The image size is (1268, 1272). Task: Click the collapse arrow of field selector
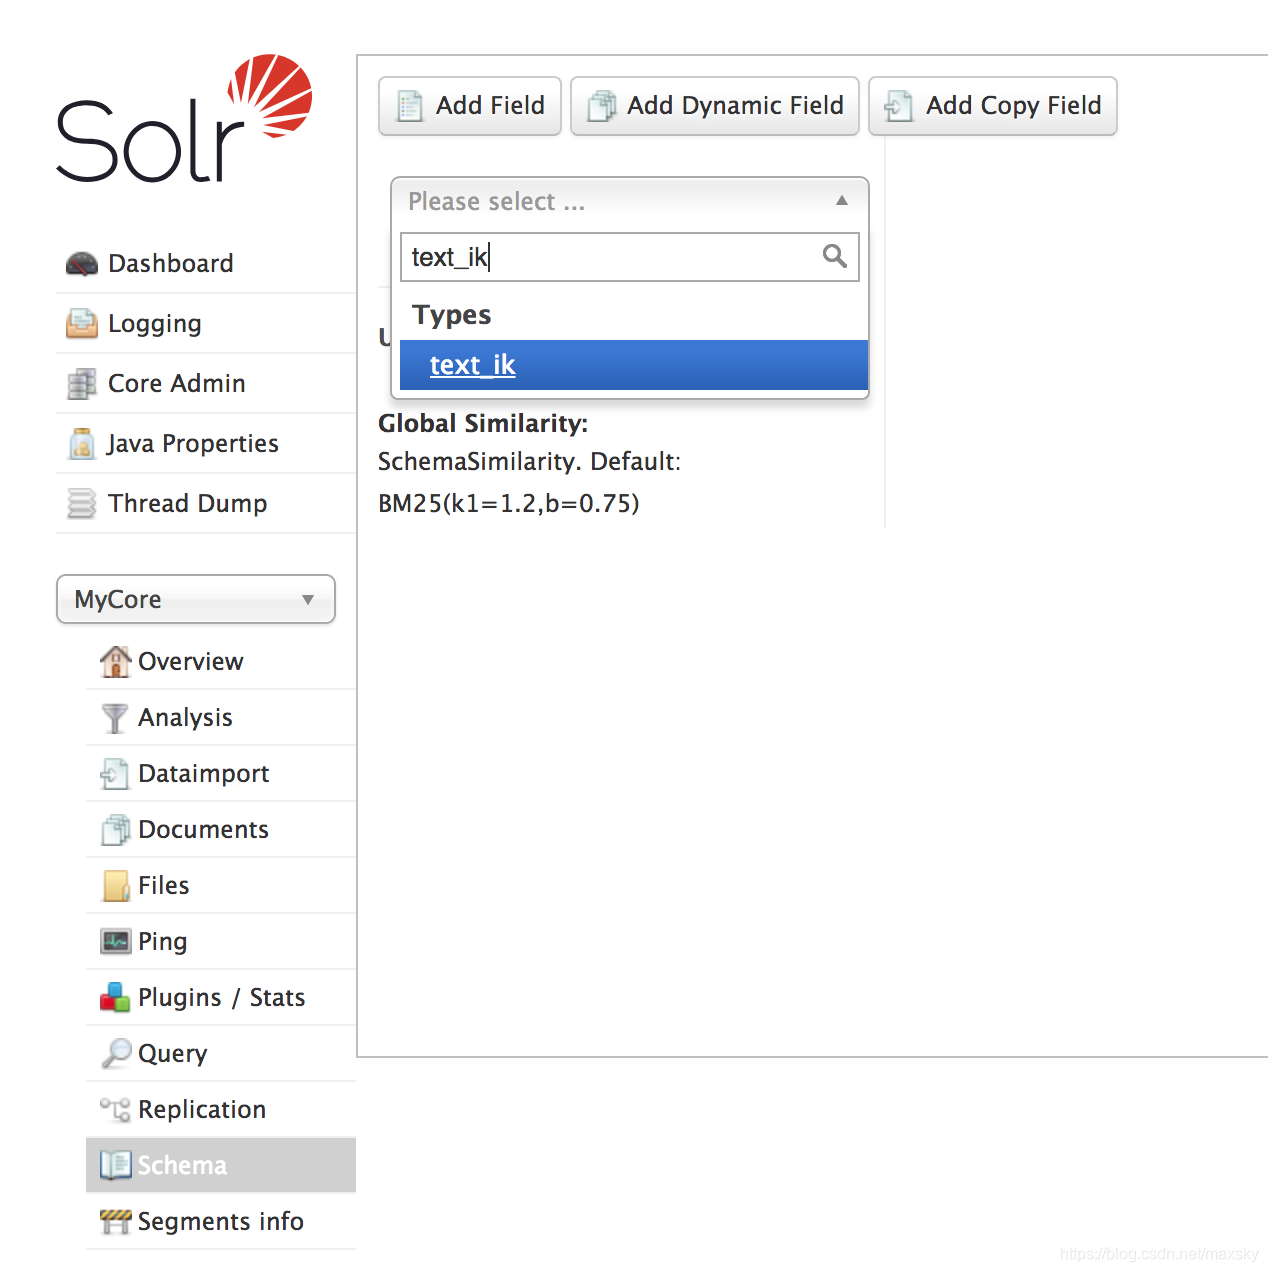842,201
